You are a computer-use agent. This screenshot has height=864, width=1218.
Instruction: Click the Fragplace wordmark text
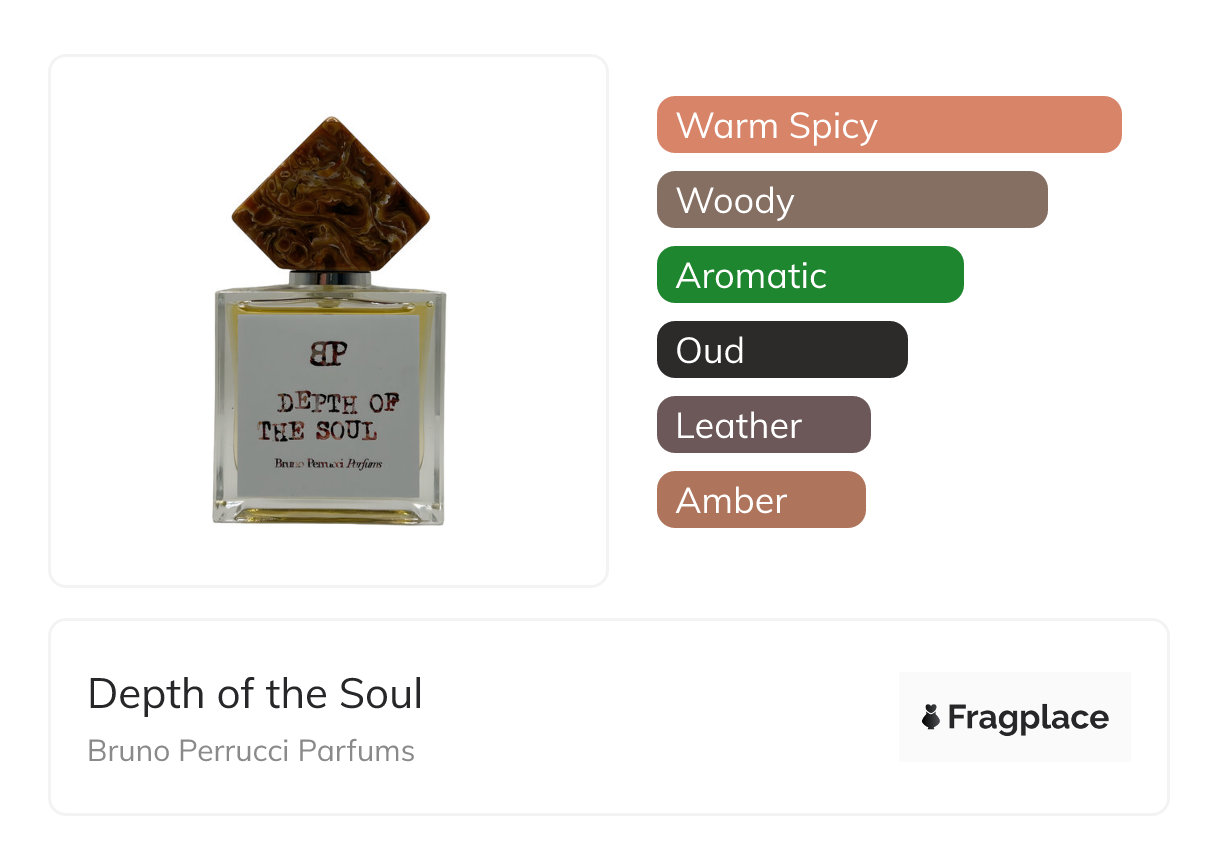(1028, 718)
